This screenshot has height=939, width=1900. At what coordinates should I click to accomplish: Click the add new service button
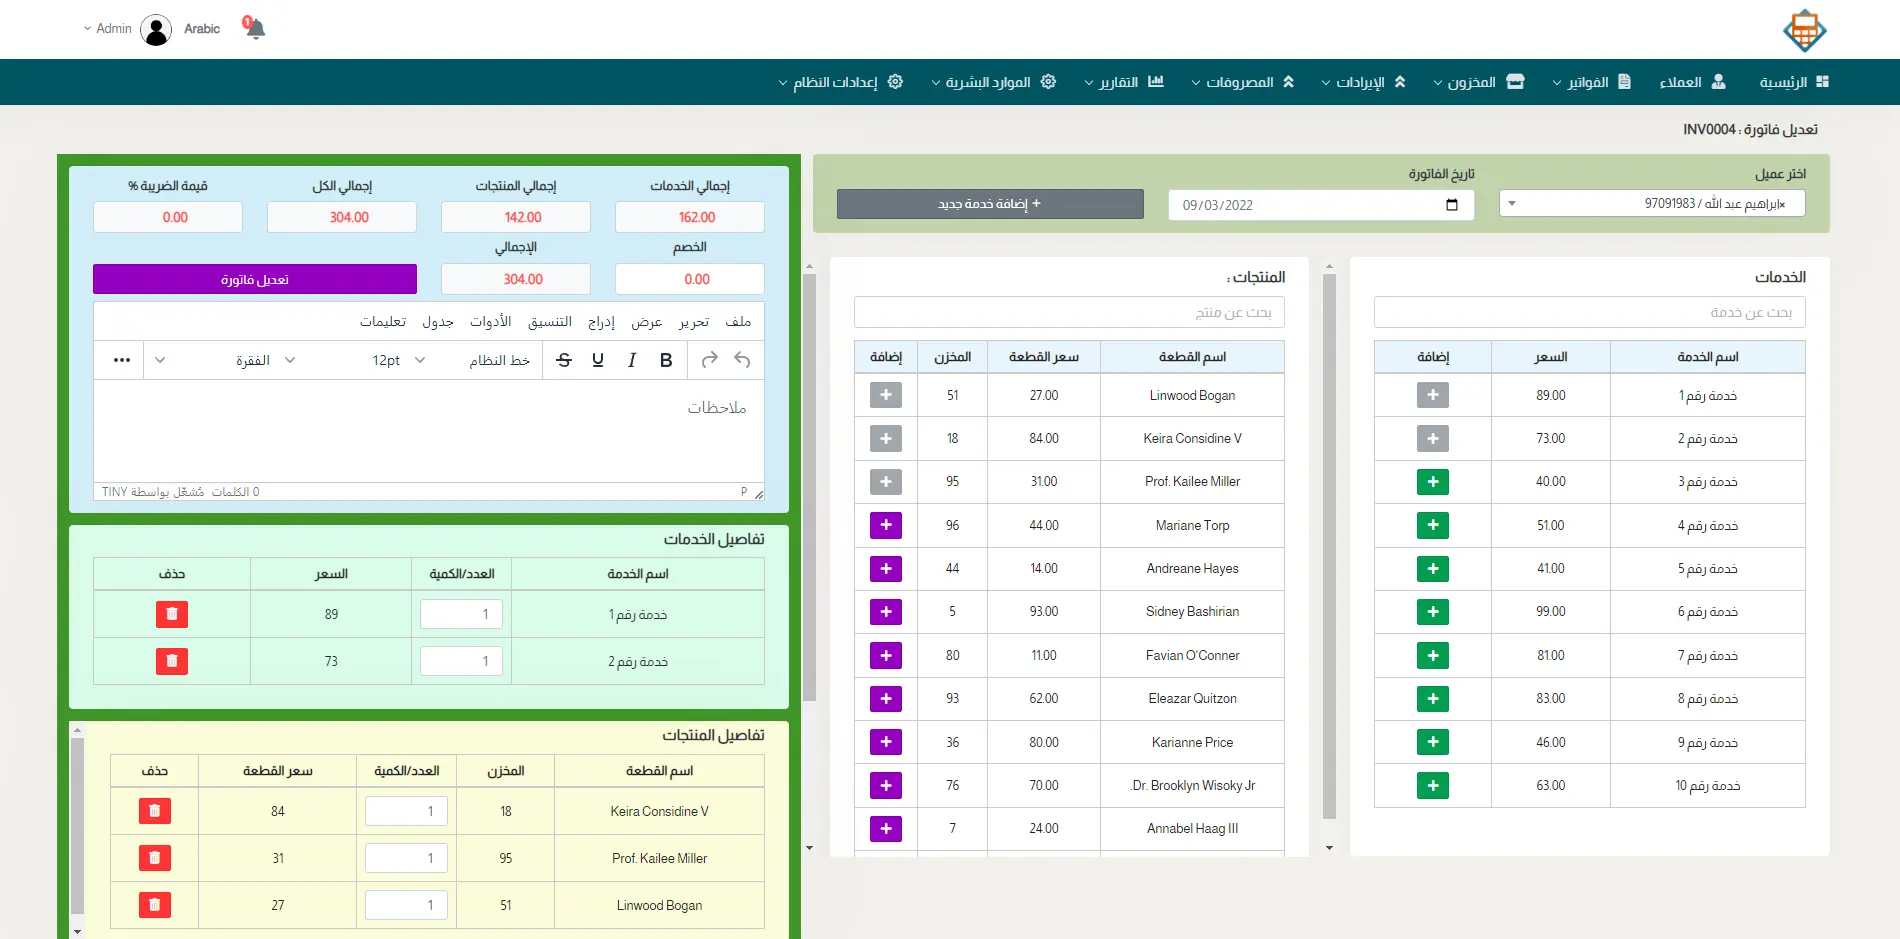pos(989,204)
